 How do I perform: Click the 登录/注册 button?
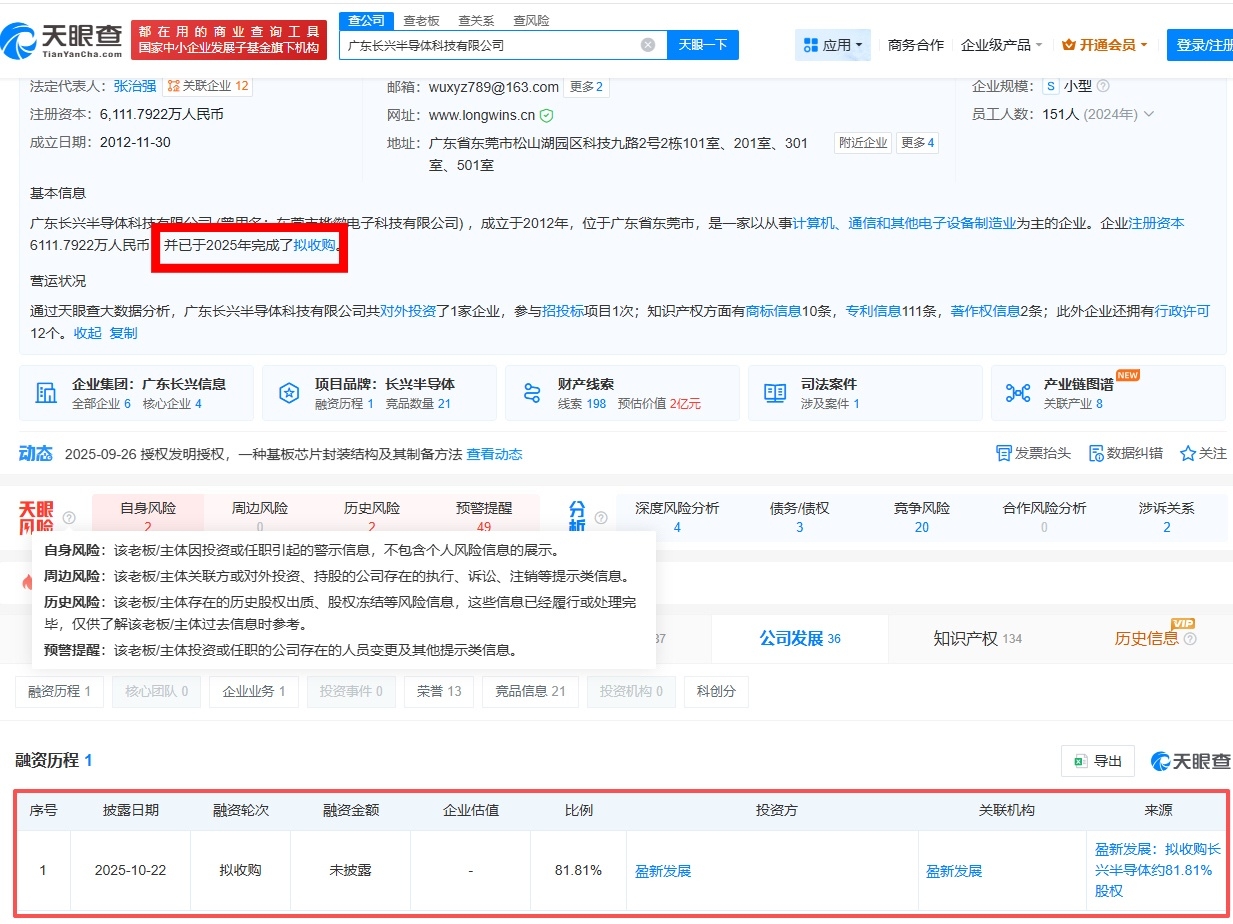tap(1202, 45)
